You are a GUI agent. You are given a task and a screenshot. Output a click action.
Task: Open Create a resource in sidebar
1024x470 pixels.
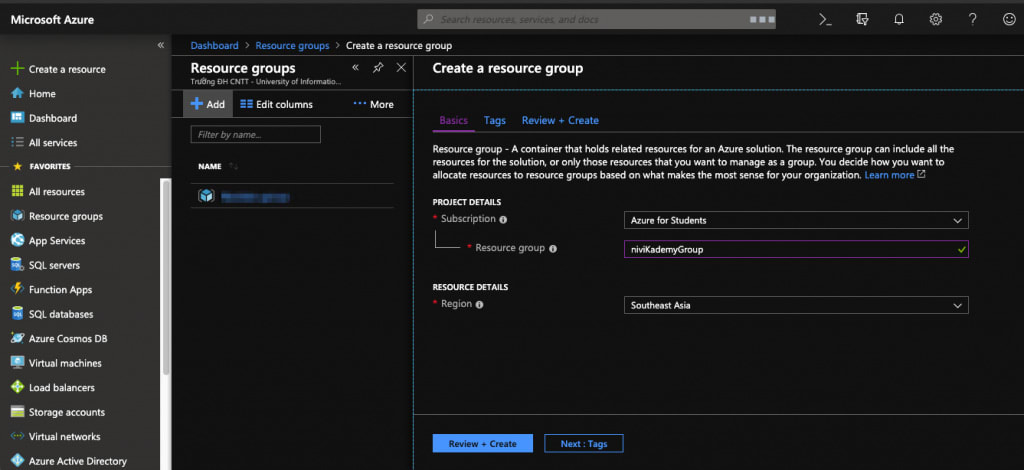[67, 69]
